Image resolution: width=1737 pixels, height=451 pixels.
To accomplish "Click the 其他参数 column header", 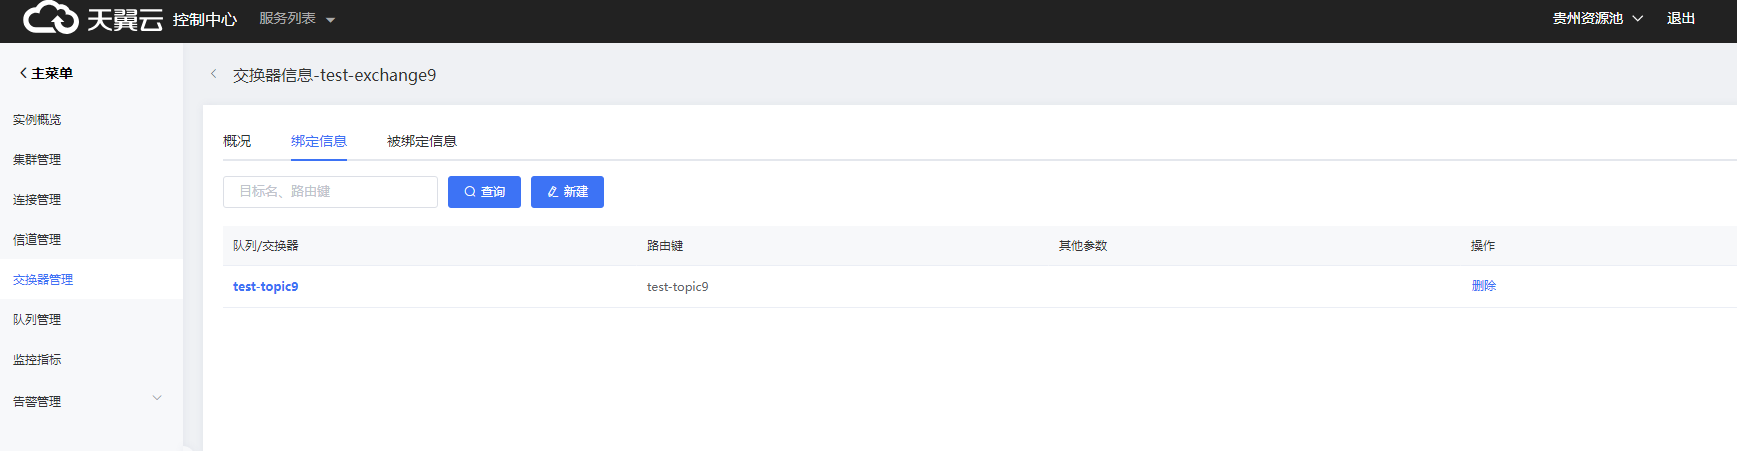I will [1083, 246].
